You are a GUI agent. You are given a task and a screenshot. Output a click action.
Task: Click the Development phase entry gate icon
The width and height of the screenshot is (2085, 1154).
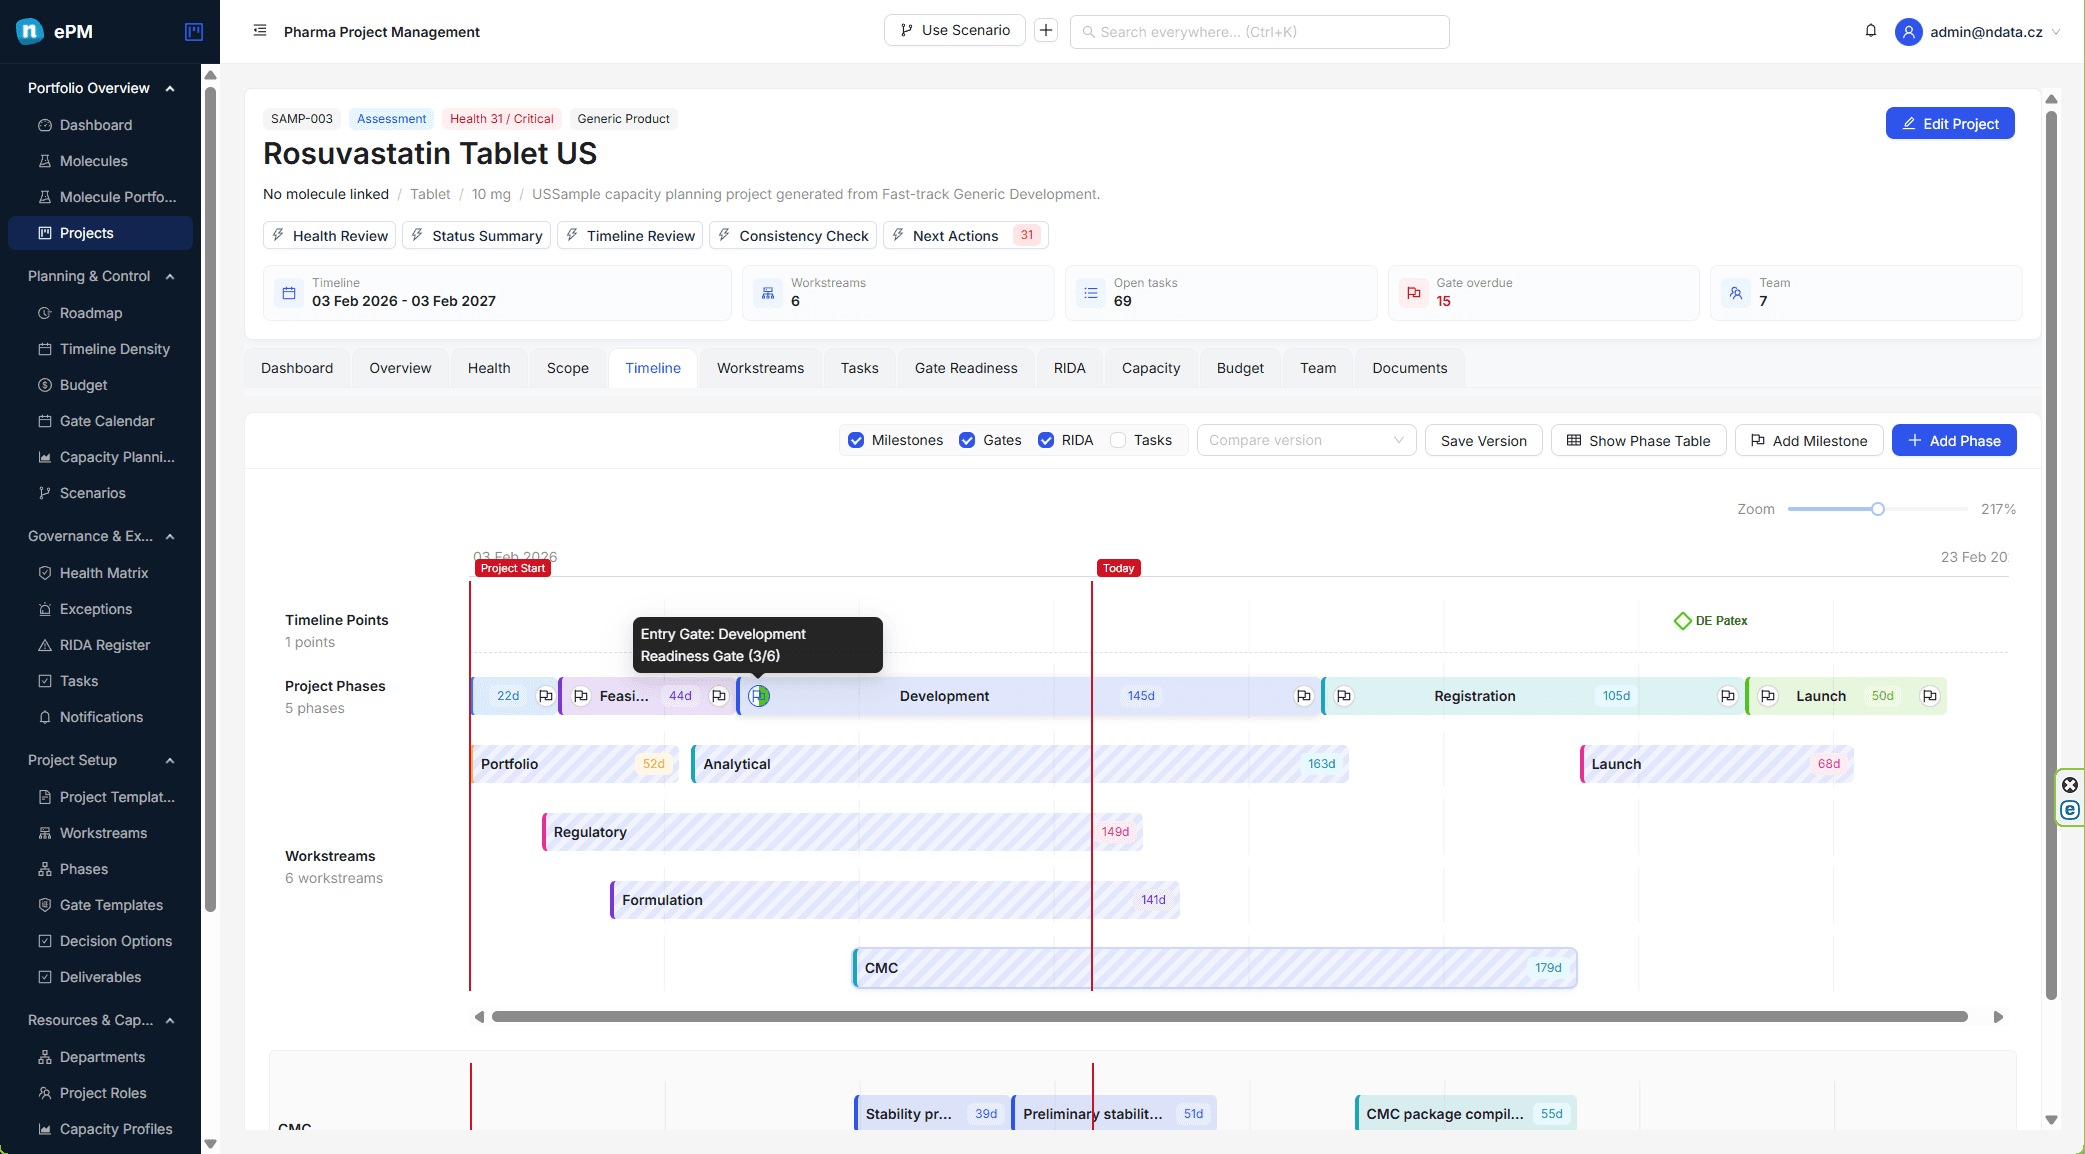(x=759, y=696)
